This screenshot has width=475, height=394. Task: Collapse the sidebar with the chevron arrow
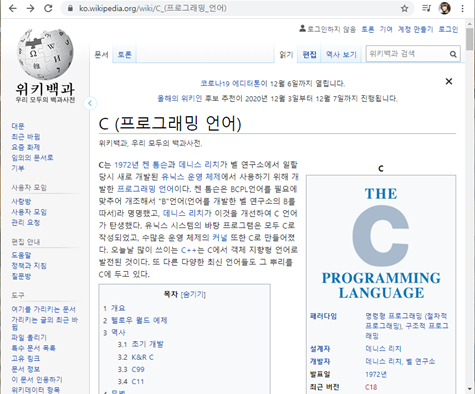(90, 103)
